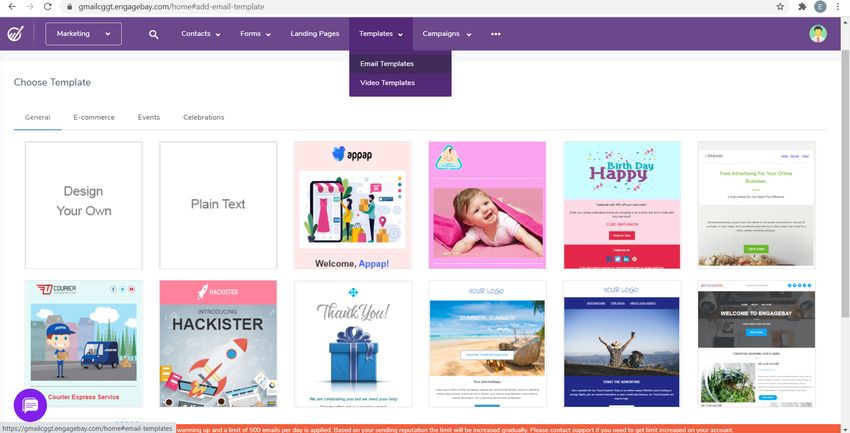This screenshot has height=433, width=850.
Task: Click the EngageBay logo icon
Action: click(x=15, y=34)
